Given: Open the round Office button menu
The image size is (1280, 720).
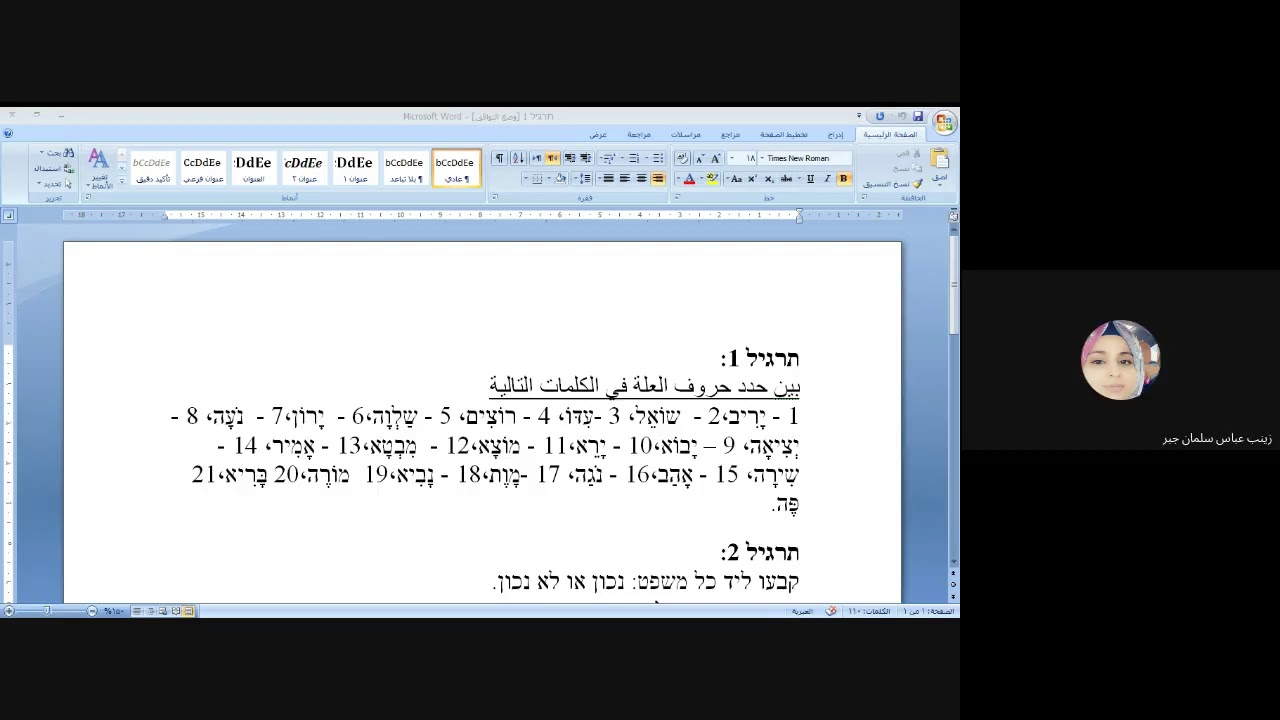Looking at the screenshot, I should pos(944,122).
